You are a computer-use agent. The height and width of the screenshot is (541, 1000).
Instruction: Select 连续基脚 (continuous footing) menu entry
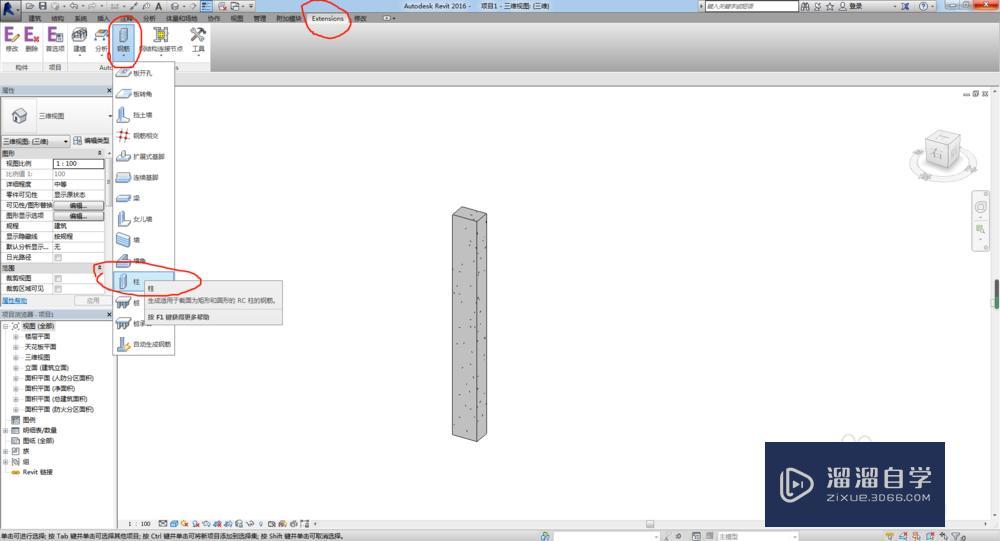tap(143, 177)
